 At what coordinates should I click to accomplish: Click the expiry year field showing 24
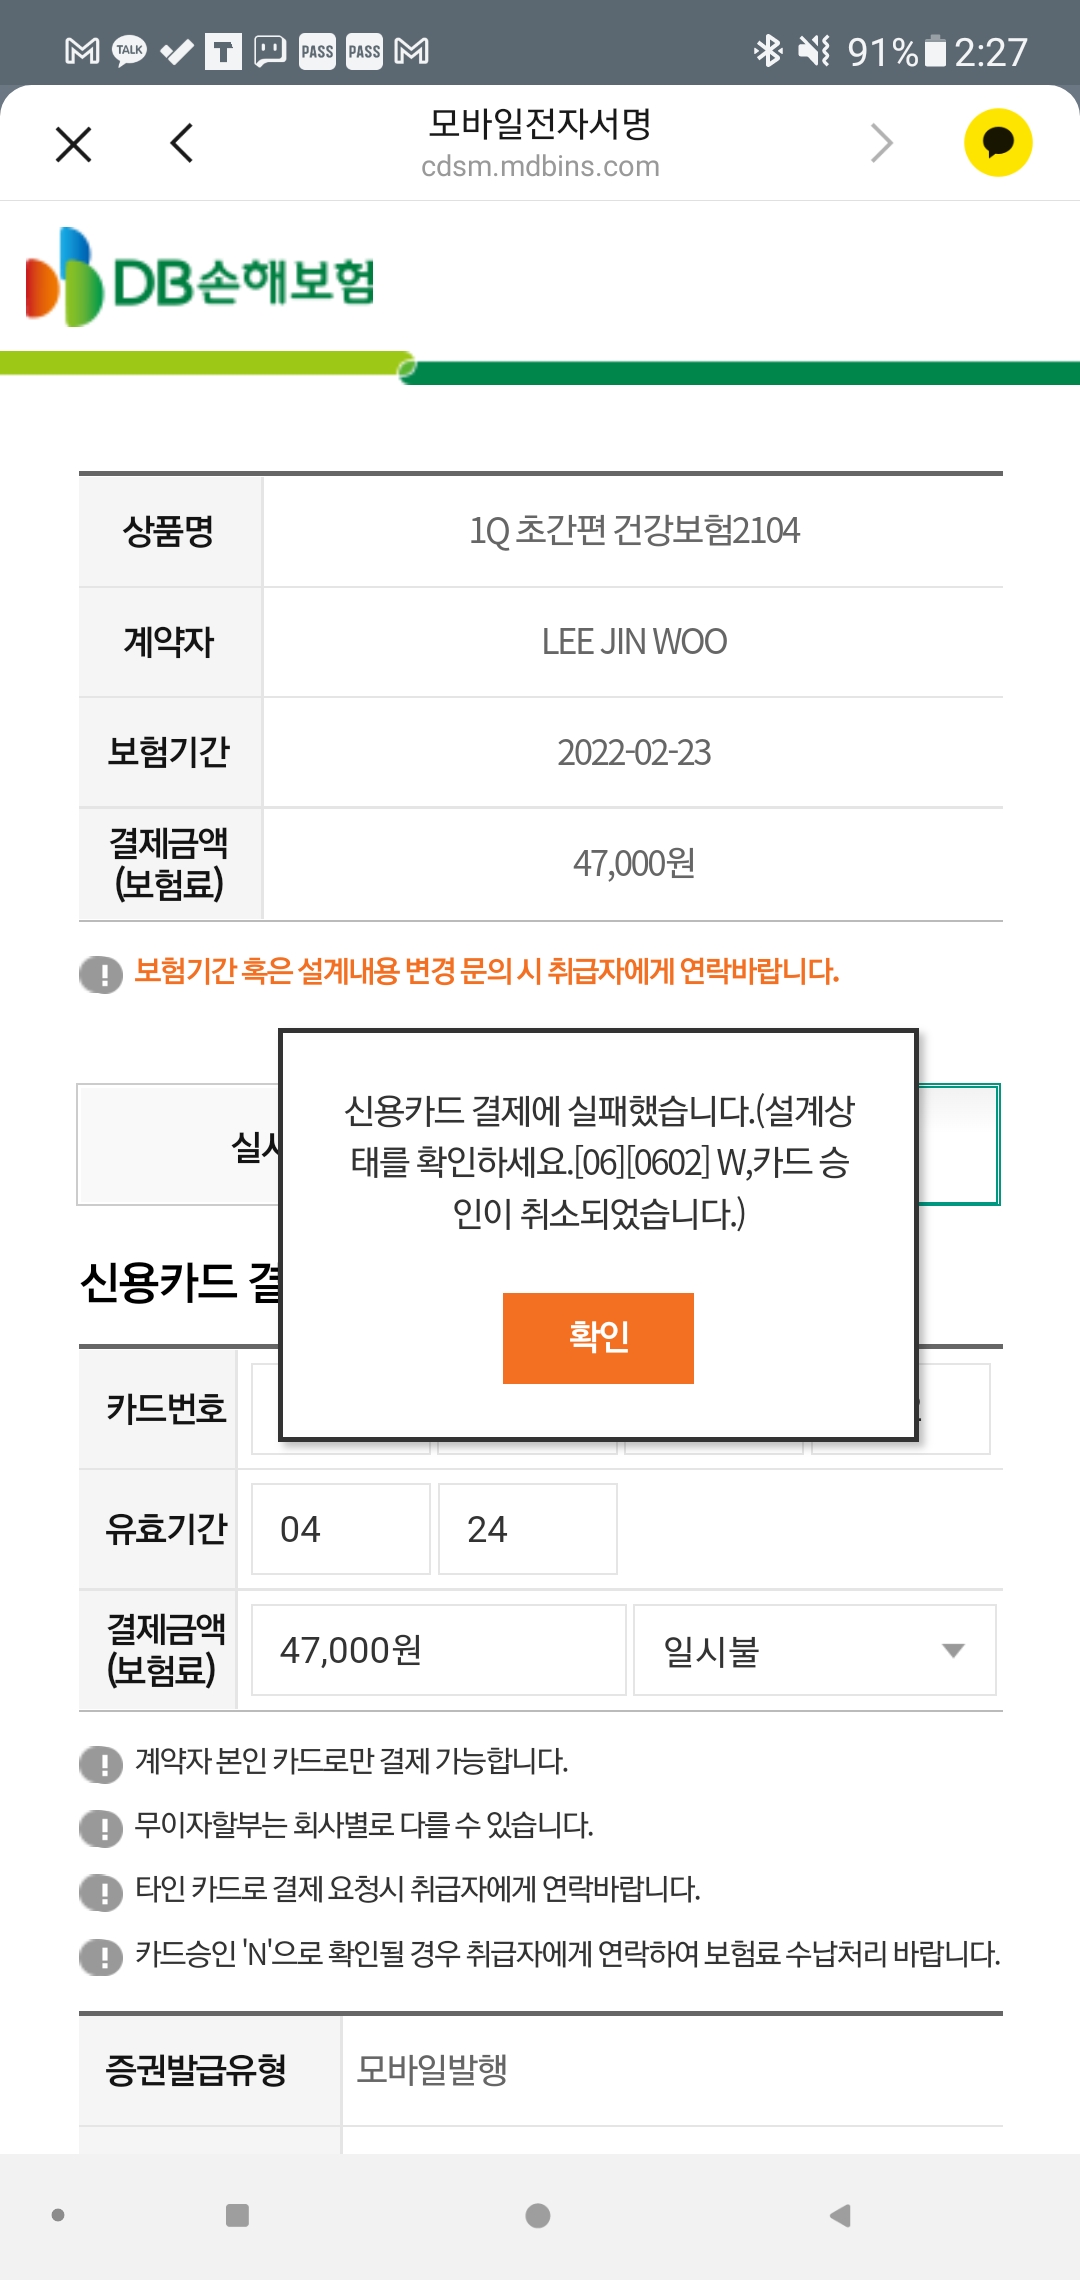coord(527,1529)
